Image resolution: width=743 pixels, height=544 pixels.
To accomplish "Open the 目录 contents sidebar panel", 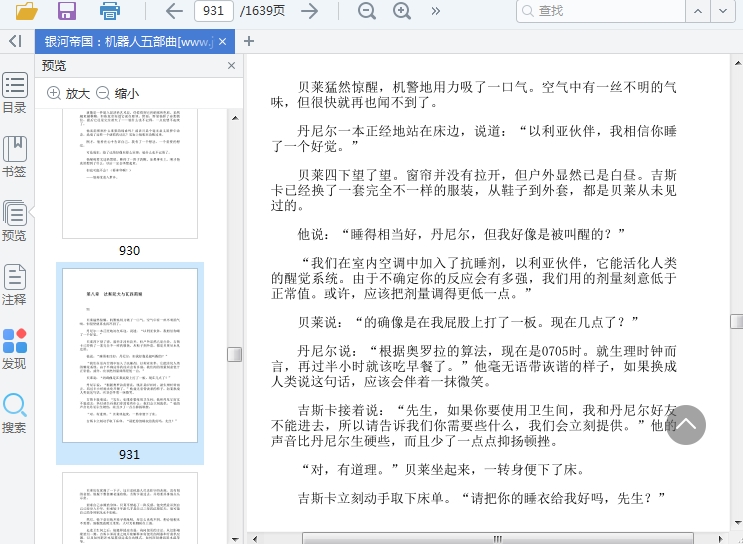I will [x=14, y=94].
